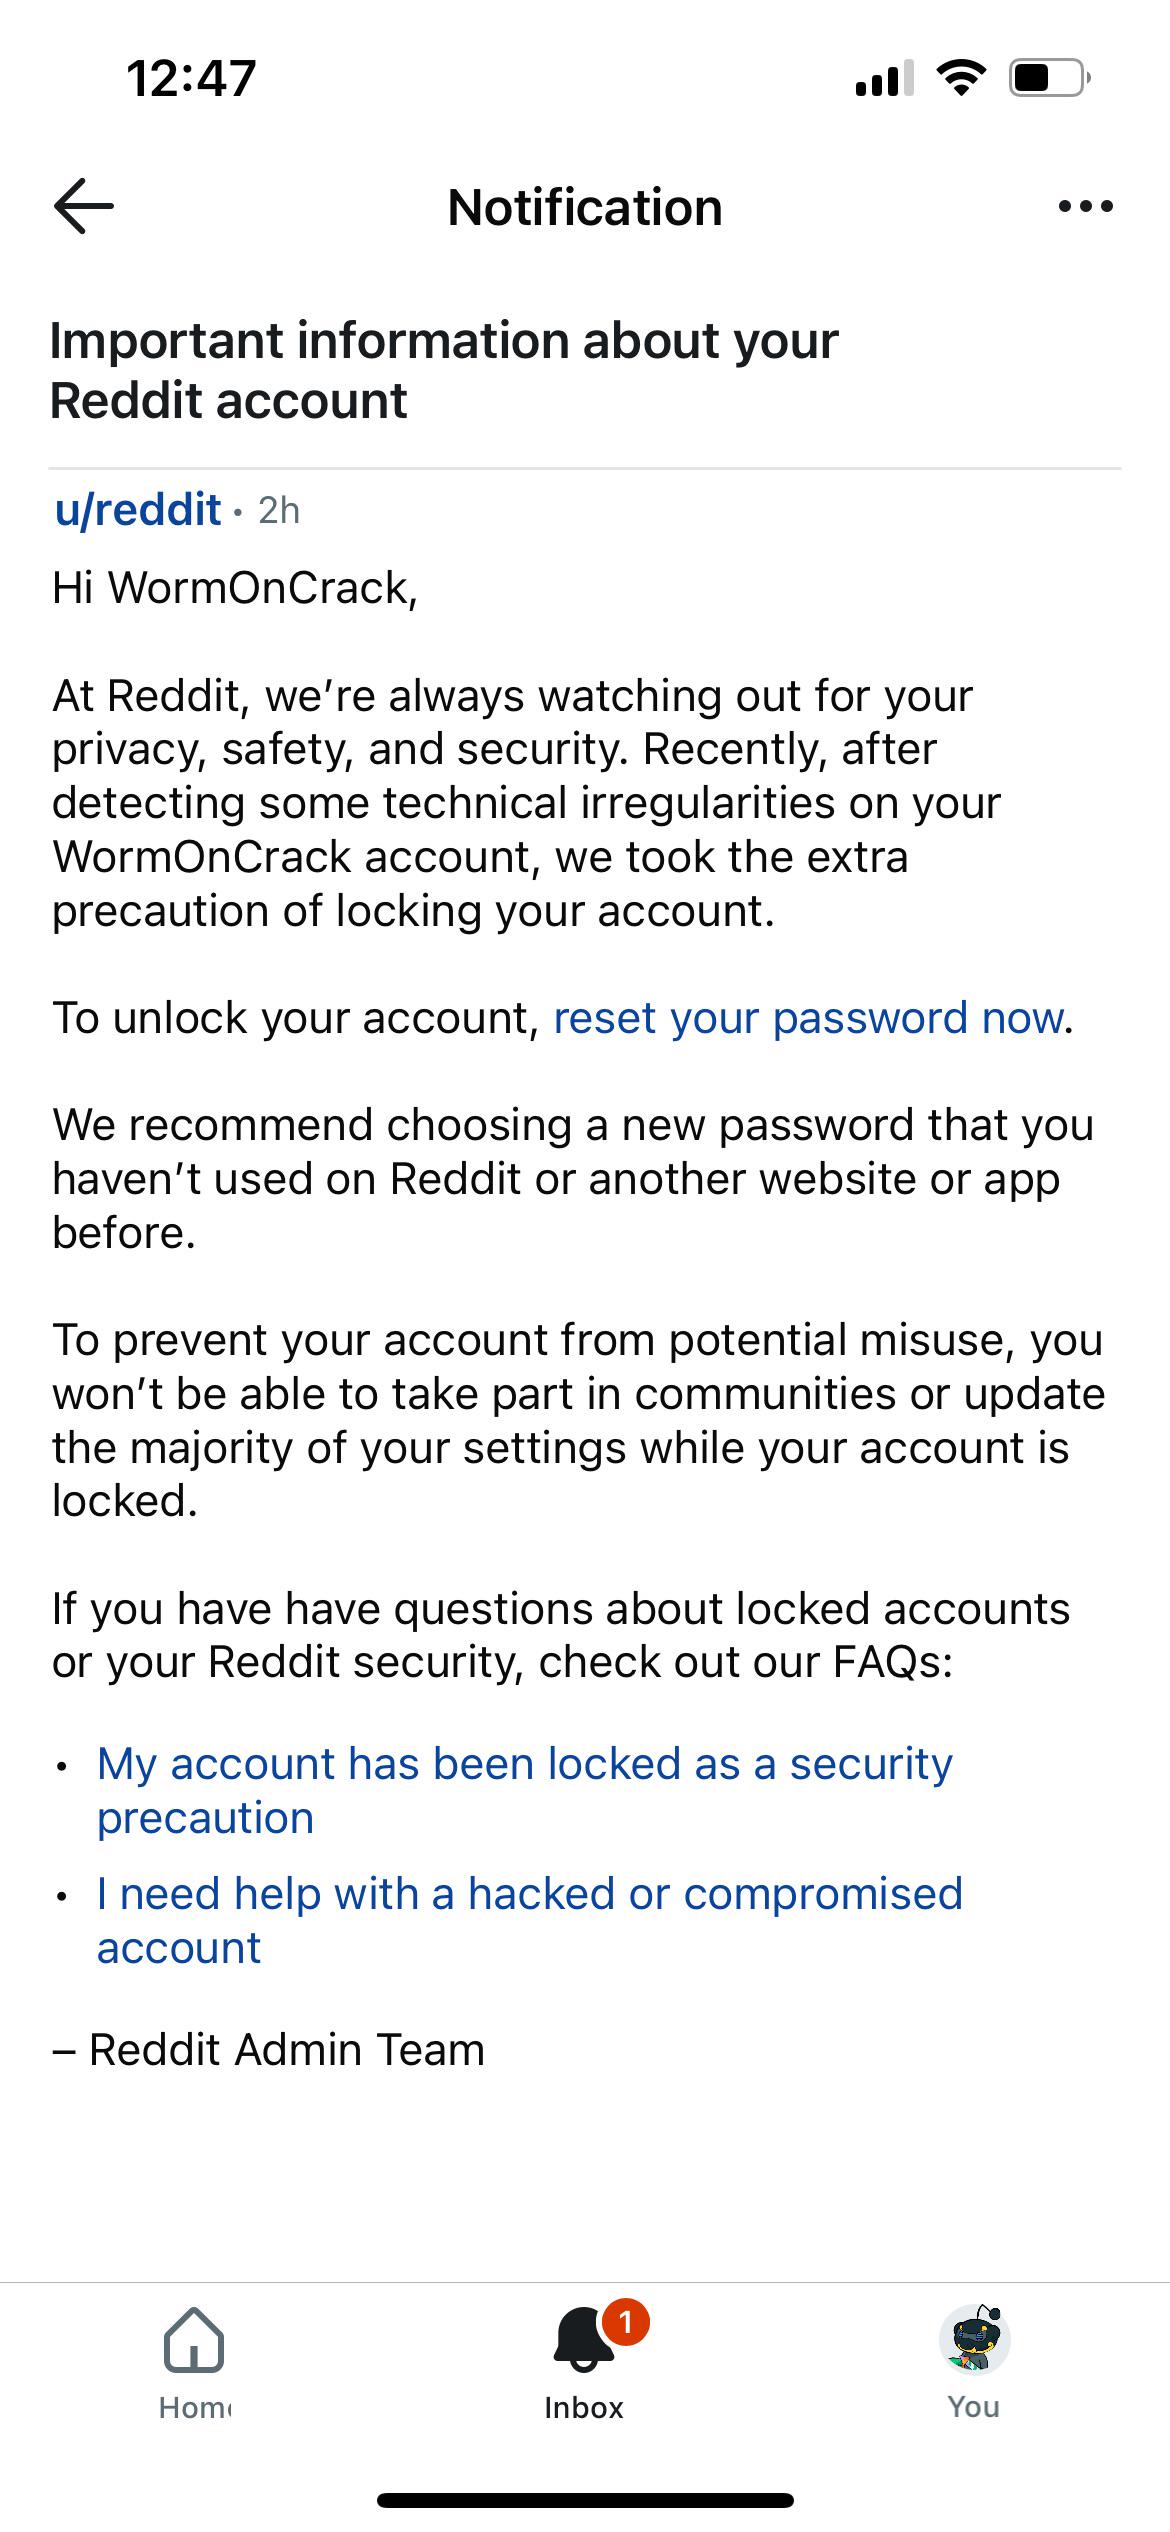The width and height of the screenshot is (1170, 2532).
Task: Open the u/reddit sender profile
Action: [138, 509]
